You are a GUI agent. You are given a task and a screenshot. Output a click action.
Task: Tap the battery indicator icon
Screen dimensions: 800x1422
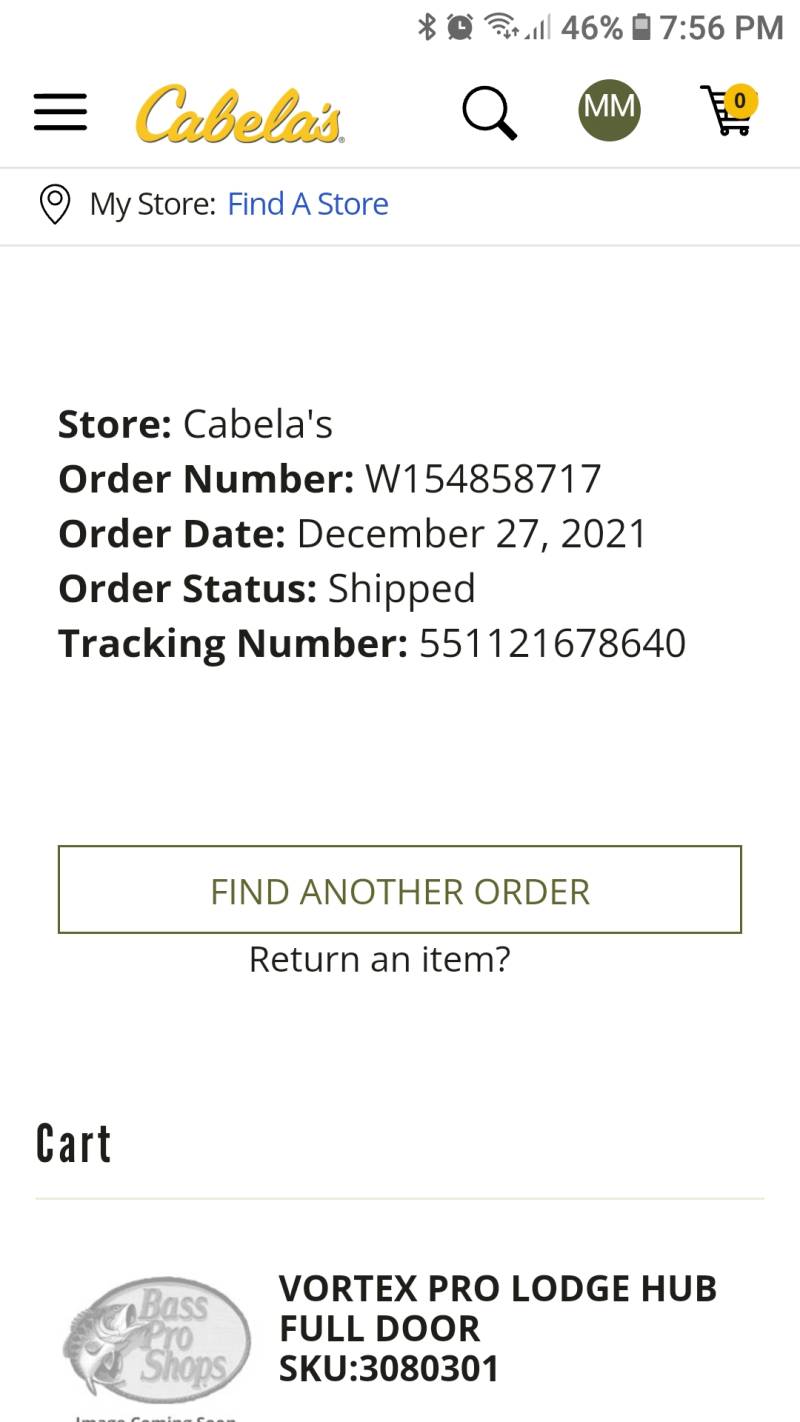point(641,27)
